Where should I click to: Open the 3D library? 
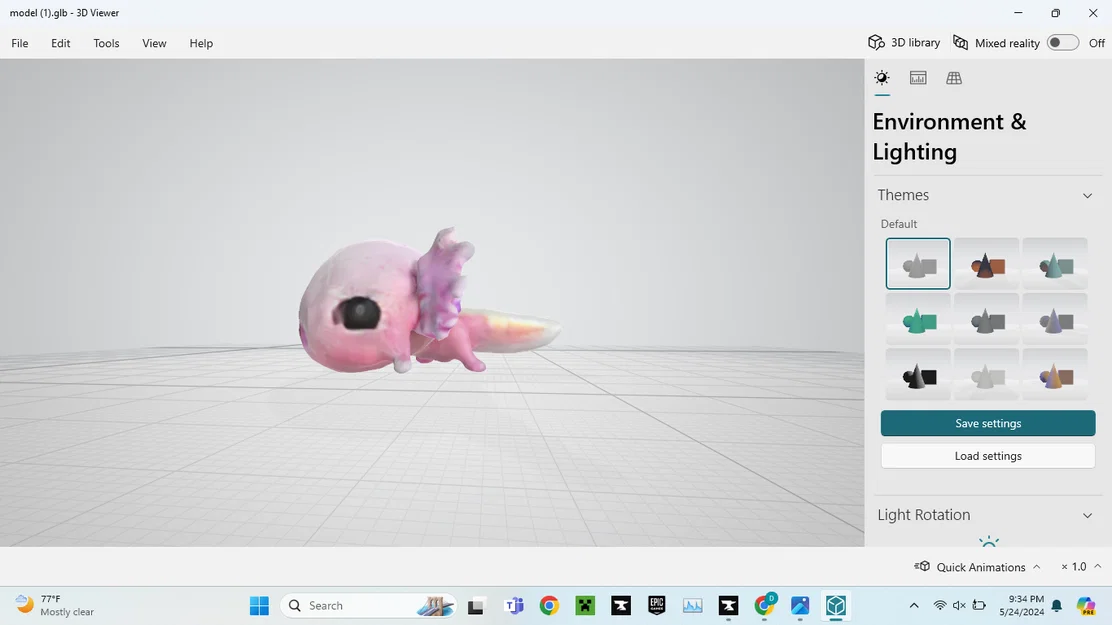click(904, 43)
